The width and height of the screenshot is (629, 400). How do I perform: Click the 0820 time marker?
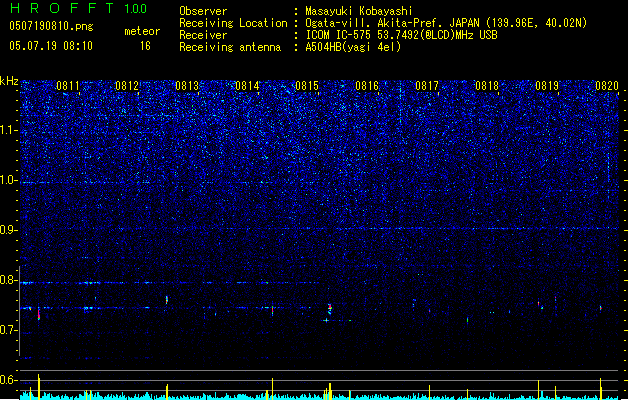point(607,86)
